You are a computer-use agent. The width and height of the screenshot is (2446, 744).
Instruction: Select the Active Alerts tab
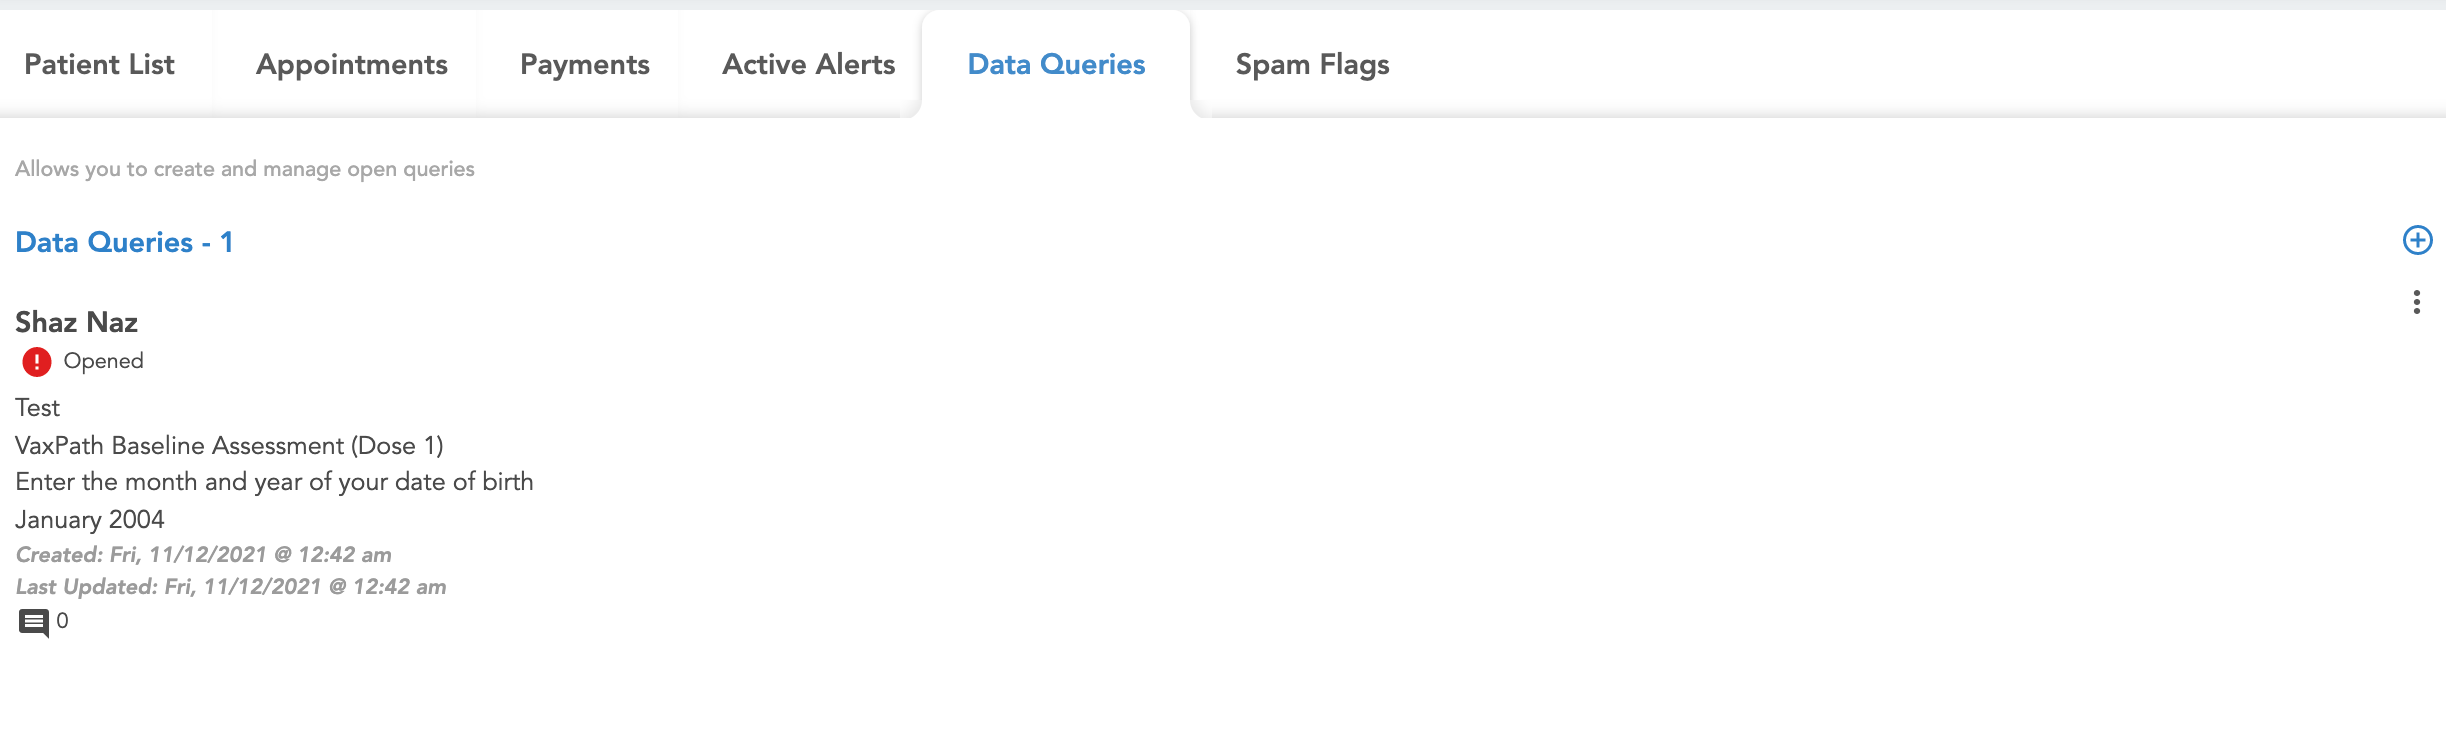point(808,64)
